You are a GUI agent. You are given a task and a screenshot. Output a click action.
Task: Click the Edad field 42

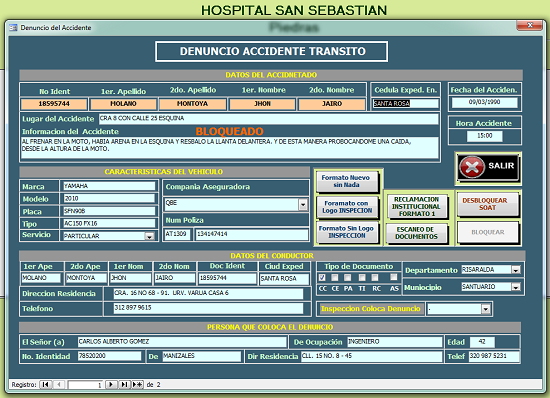(x=482, y=342)
